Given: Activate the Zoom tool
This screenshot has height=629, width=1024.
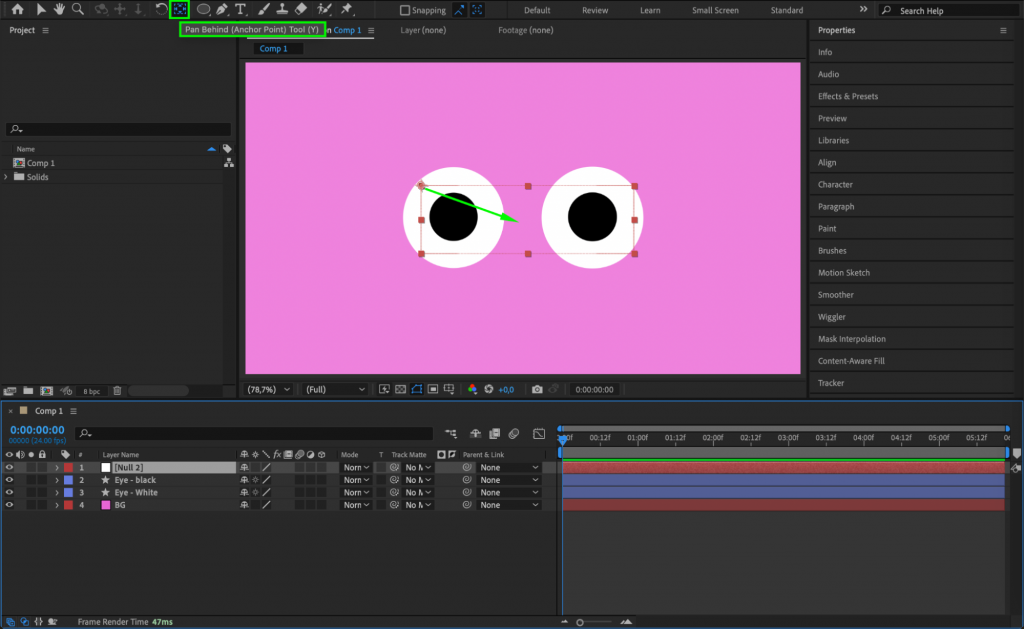Looking at the screenshot, I should 78,9.
